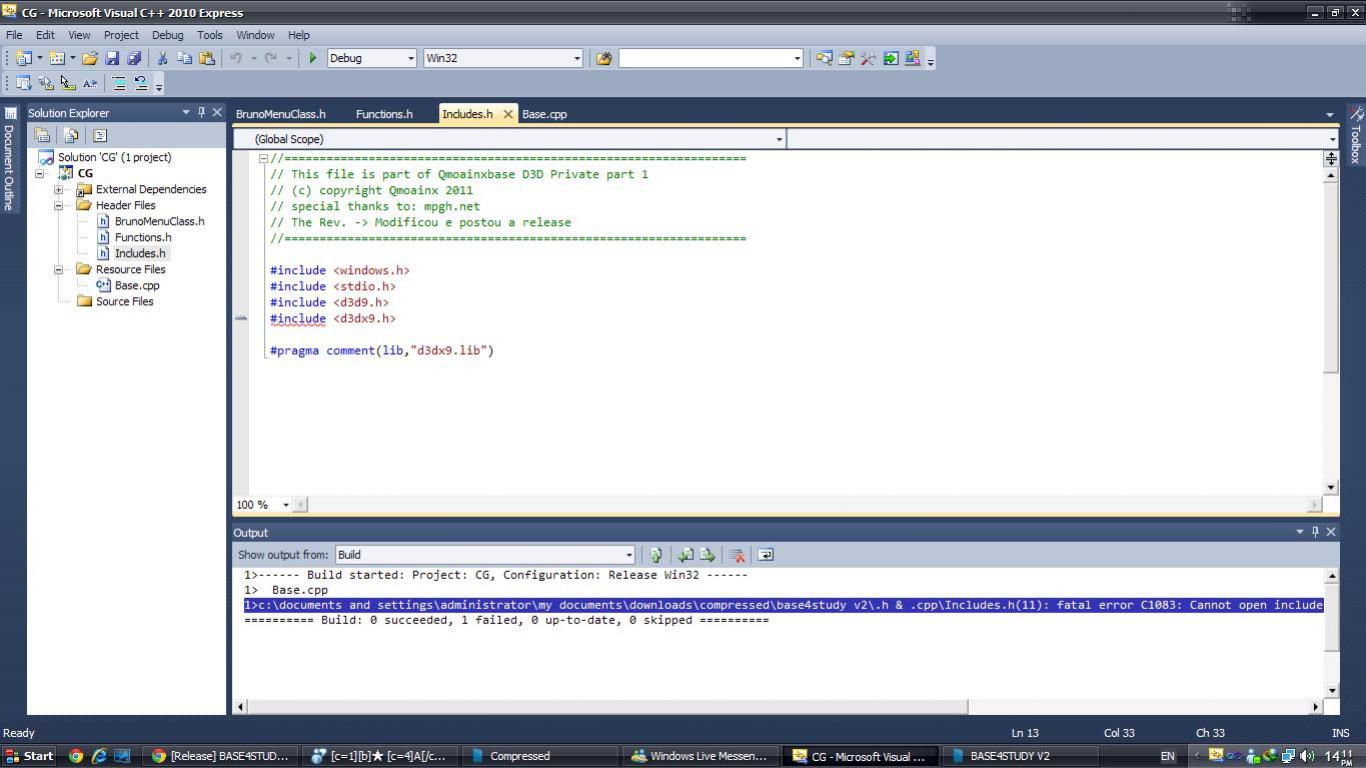
Task: Click the Output horizontal scrollbar
Action: coord(608,706)
